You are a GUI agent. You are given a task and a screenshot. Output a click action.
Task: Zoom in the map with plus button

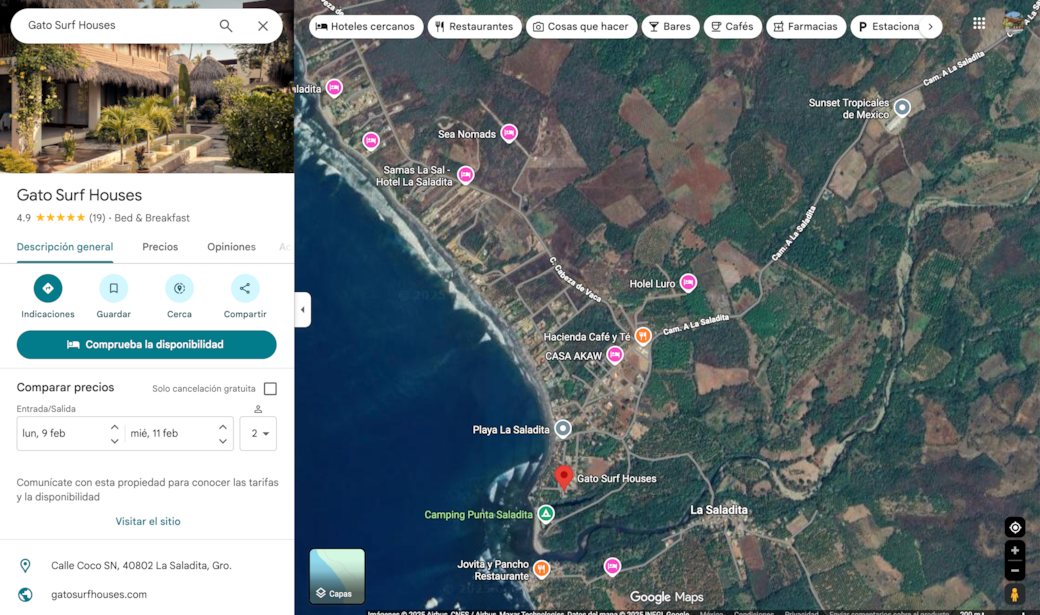pyautogui.click(x=1015, y=551)
